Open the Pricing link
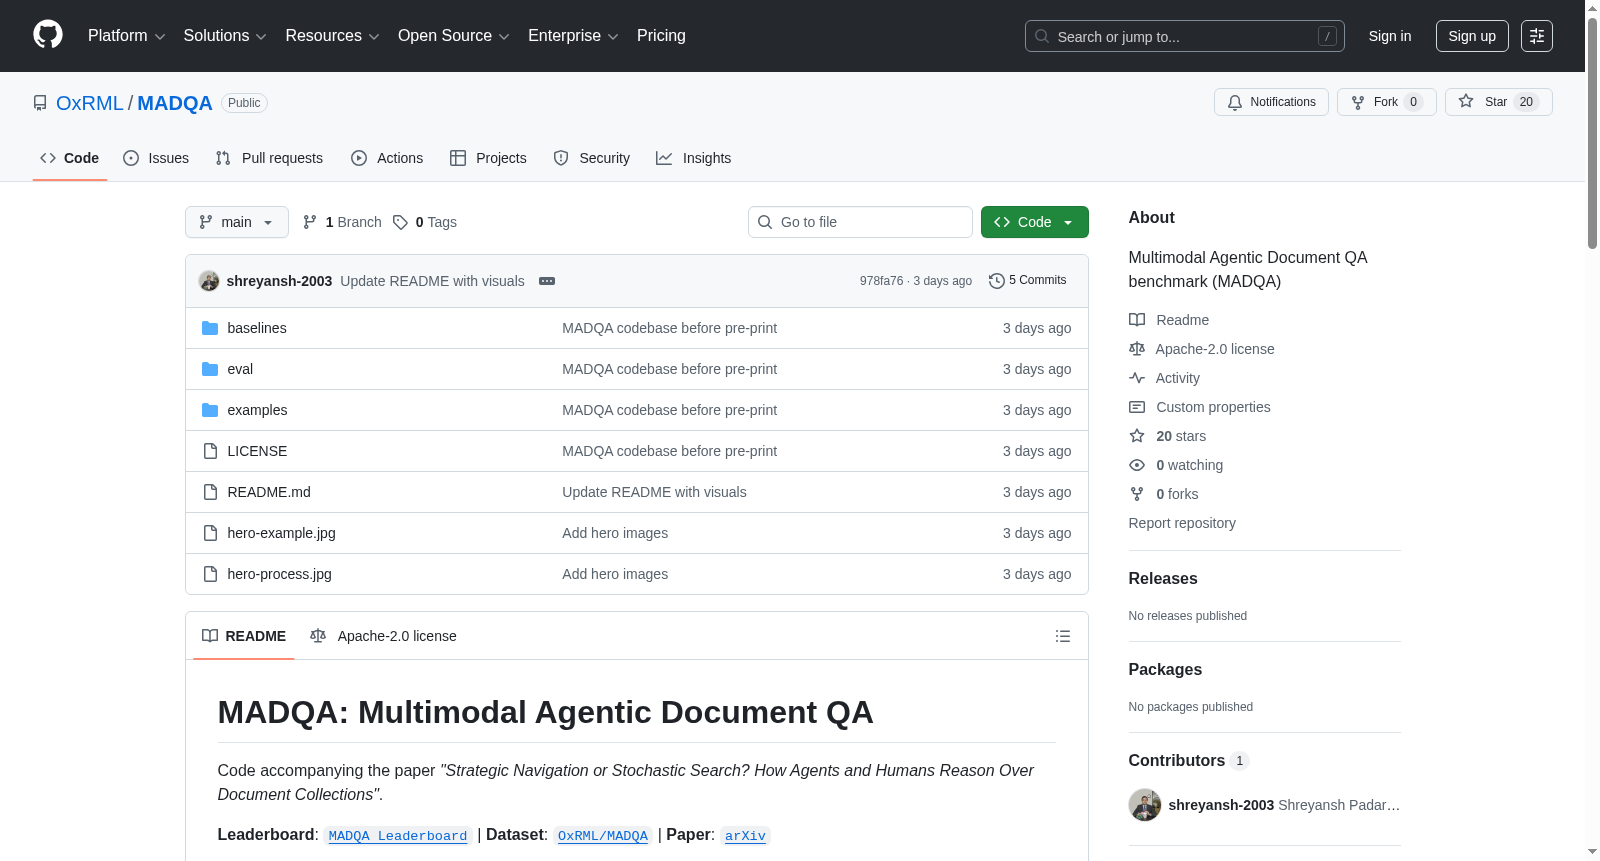Viewport: 1600px width, 861px height. click(661, 36)
